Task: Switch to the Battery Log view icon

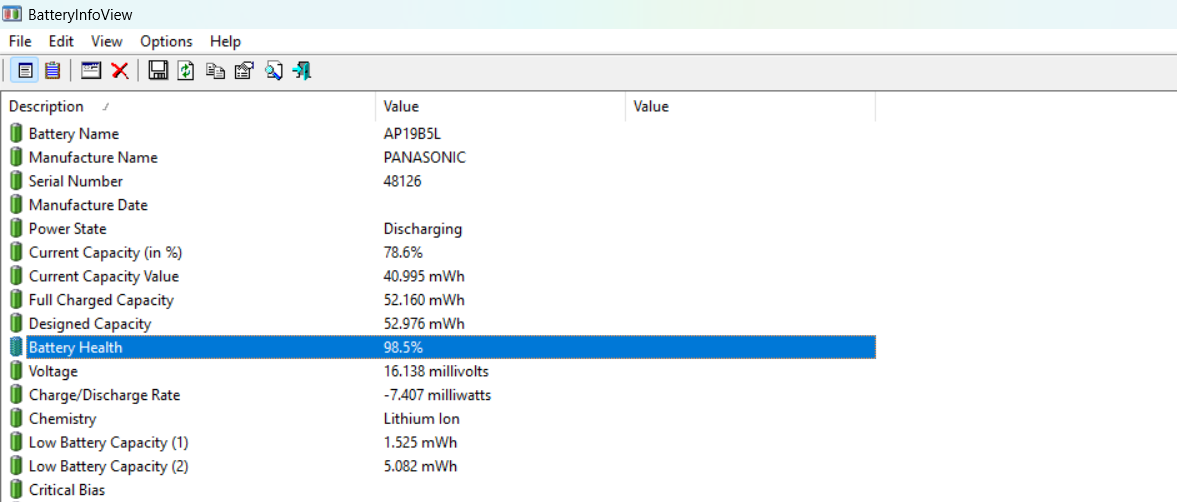Action: click(52, 71)
